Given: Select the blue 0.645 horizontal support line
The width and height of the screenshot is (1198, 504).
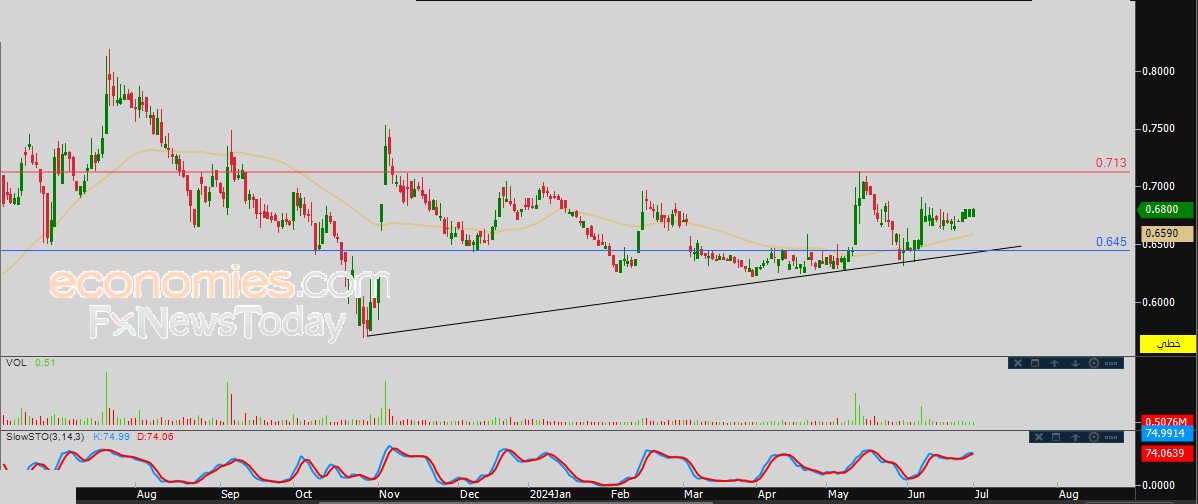Looking at the screenshot, I should (x=565, y=250).
